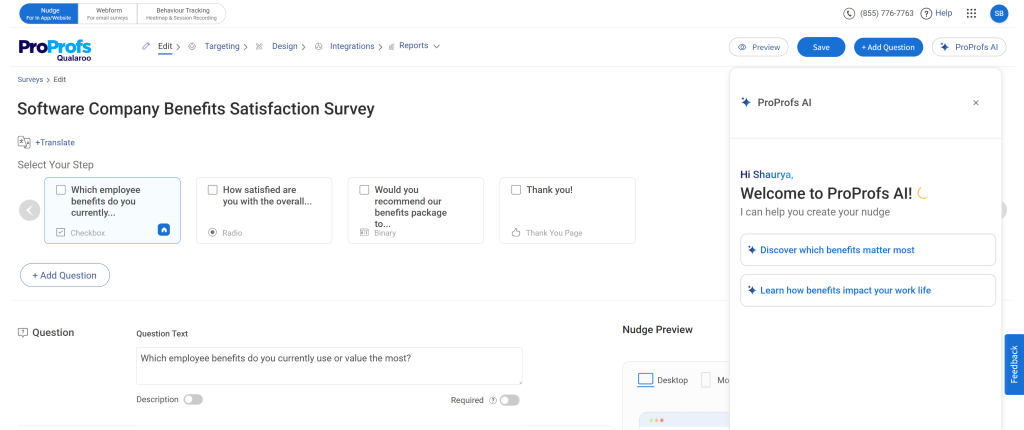Close the ProProfs AI panel

point(976,103)
